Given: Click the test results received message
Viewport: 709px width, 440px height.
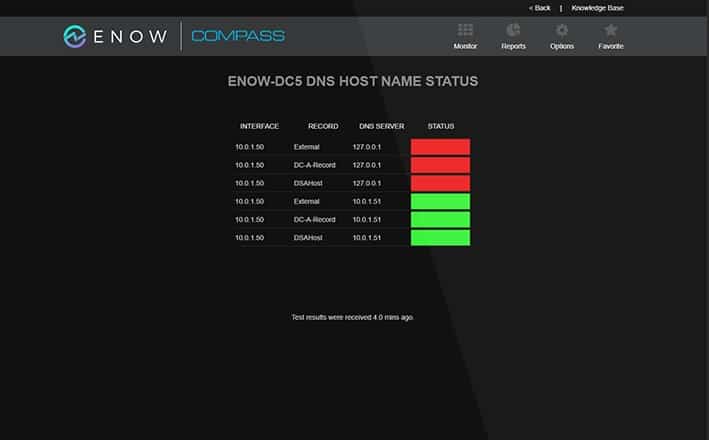Looking at the screenshot, I should (x=352, y=317).
